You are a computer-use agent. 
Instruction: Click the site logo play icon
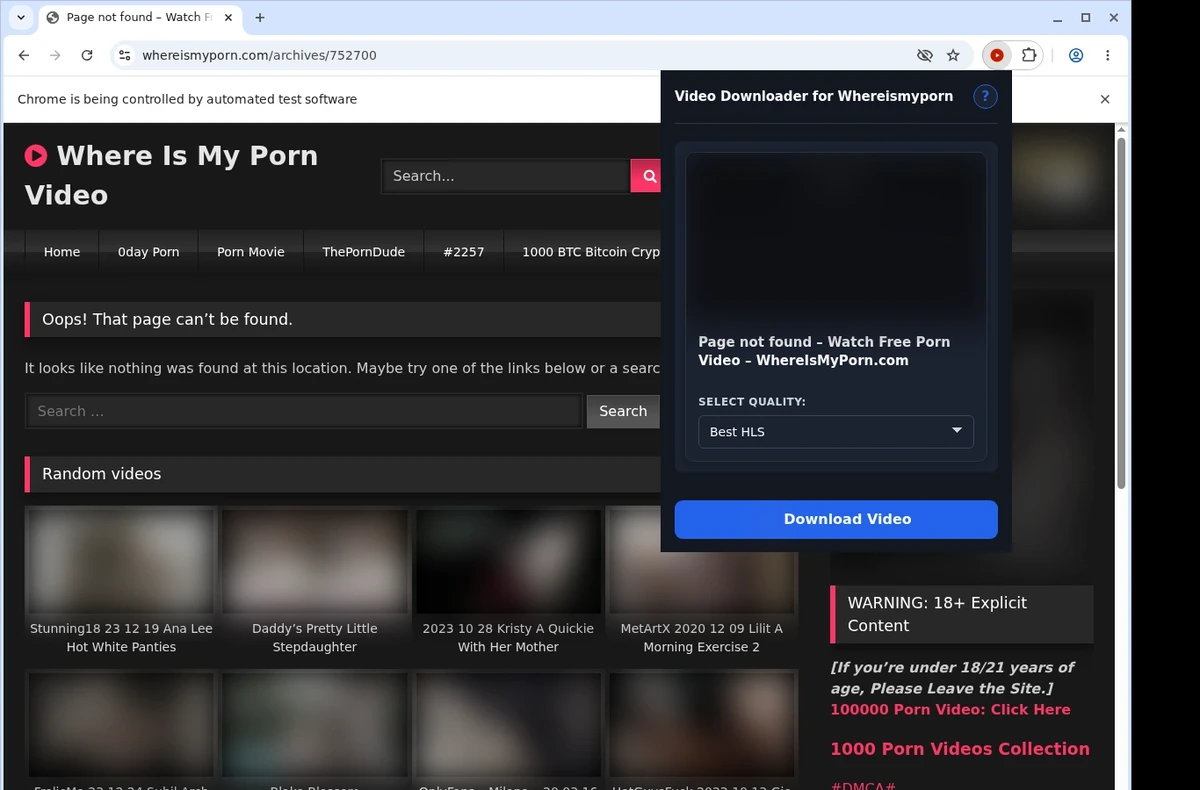coord(36,155)
